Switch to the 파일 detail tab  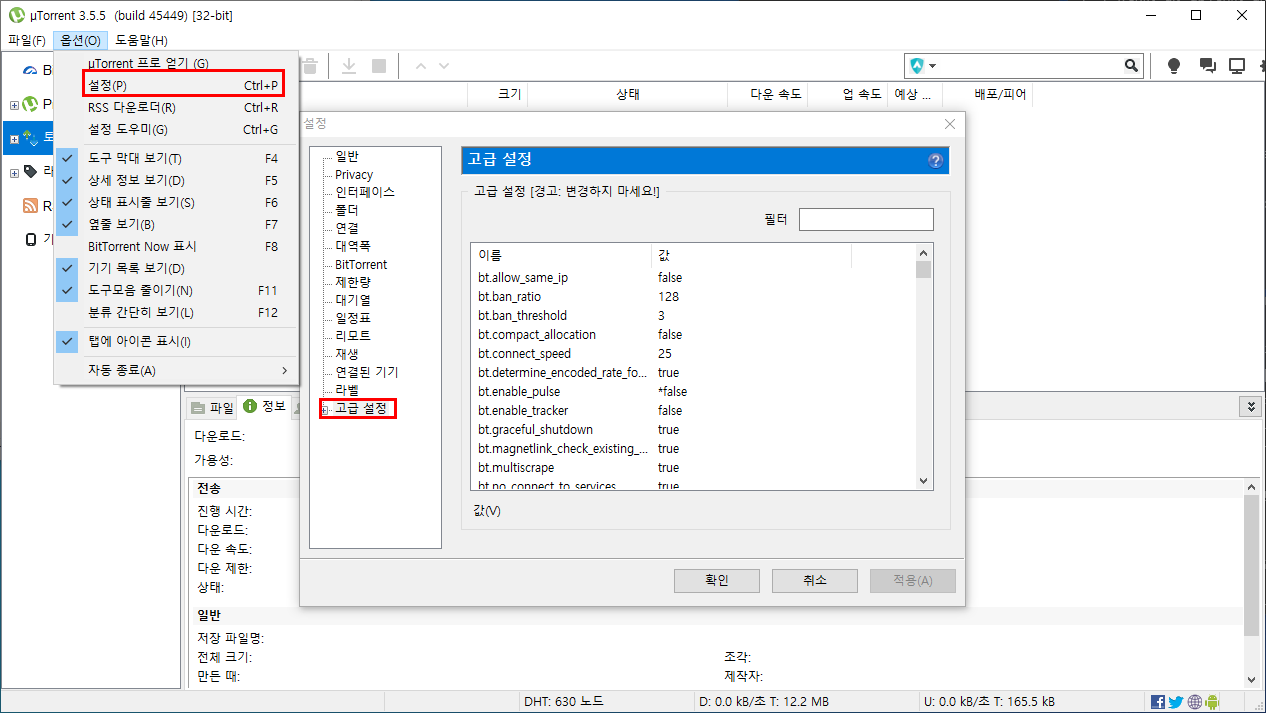pyautogui.click(x=212, y=407)
